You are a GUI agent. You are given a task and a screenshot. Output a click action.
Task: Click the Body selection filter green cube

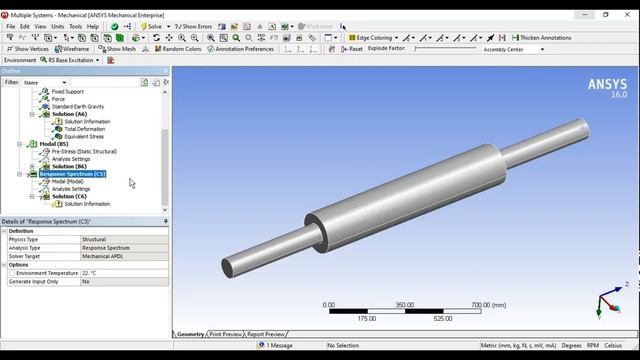tap(120, 38)
